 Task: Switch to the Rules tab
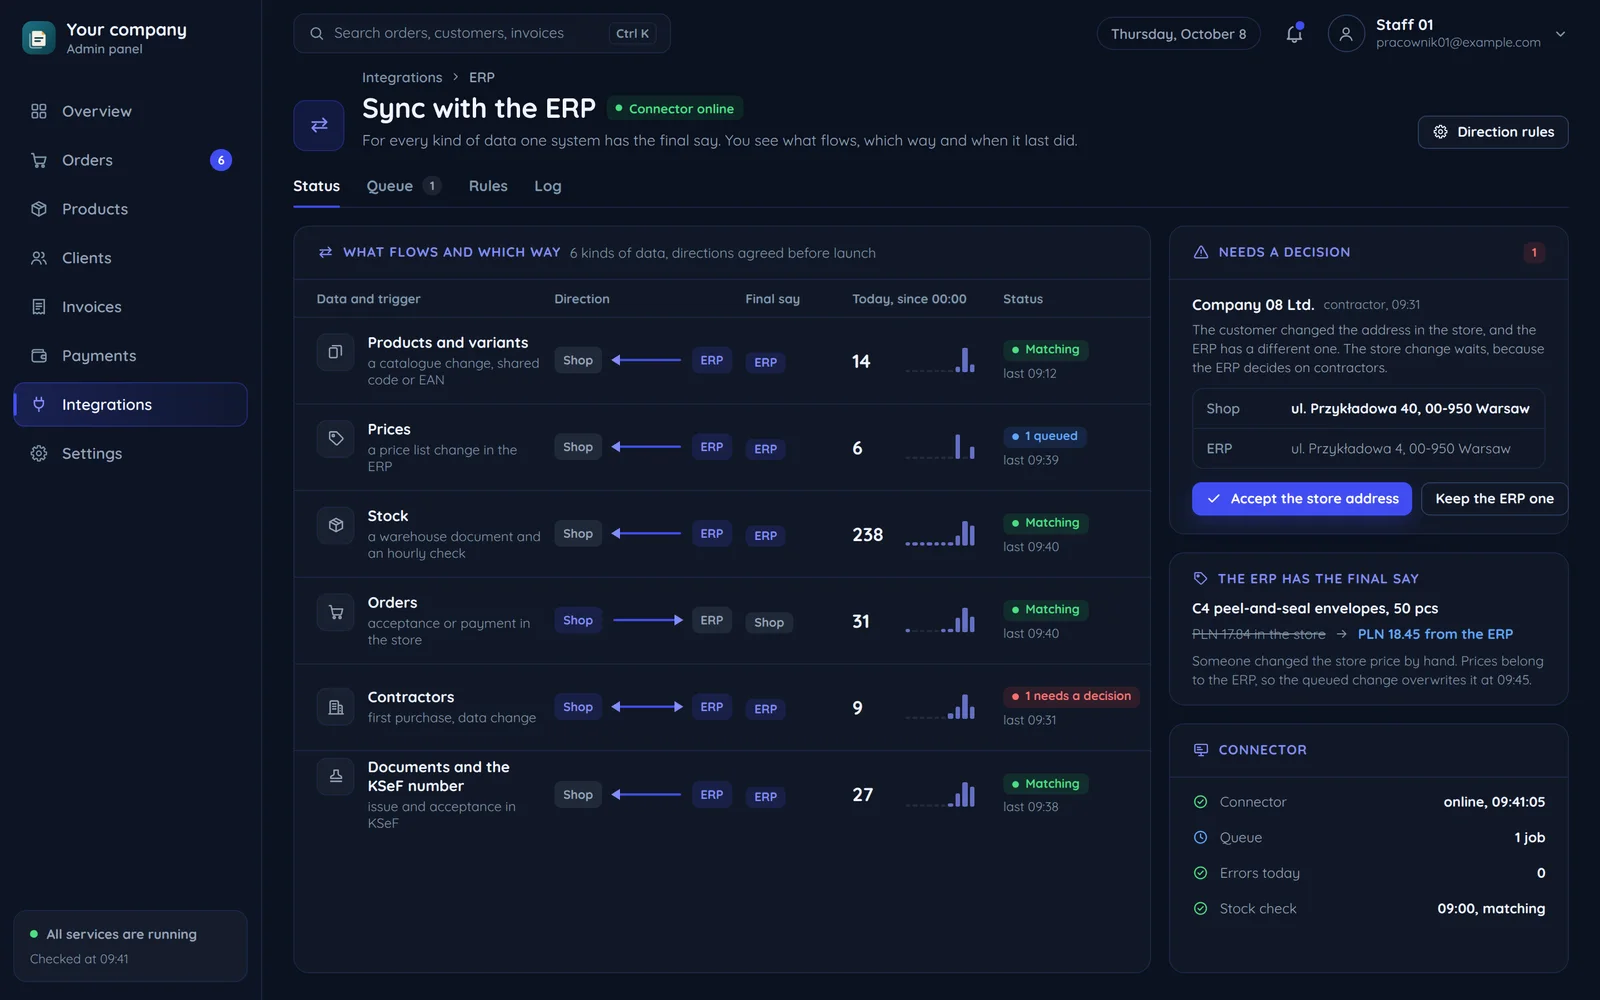click(488, 186)
